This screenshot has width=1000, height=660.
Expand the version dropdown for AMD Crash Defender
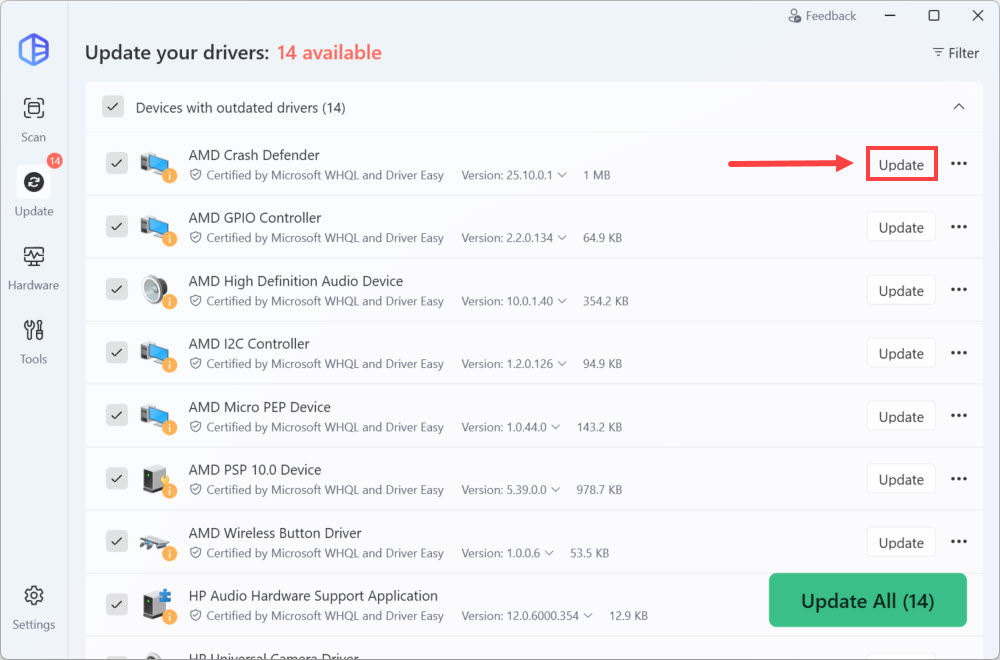click(562, 175)
